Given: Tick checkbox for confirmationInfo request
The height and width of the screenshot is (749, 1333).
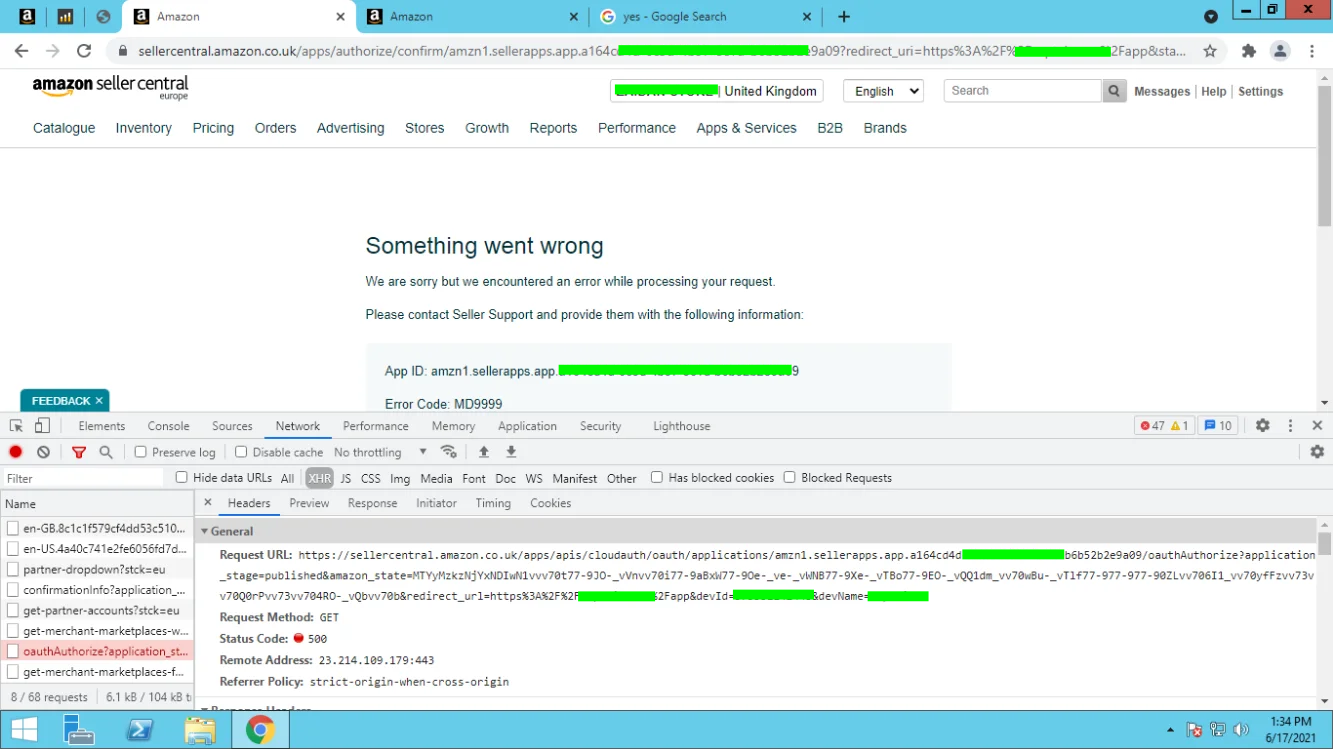Looking at the screenshot, I should [x=13, y=590].
